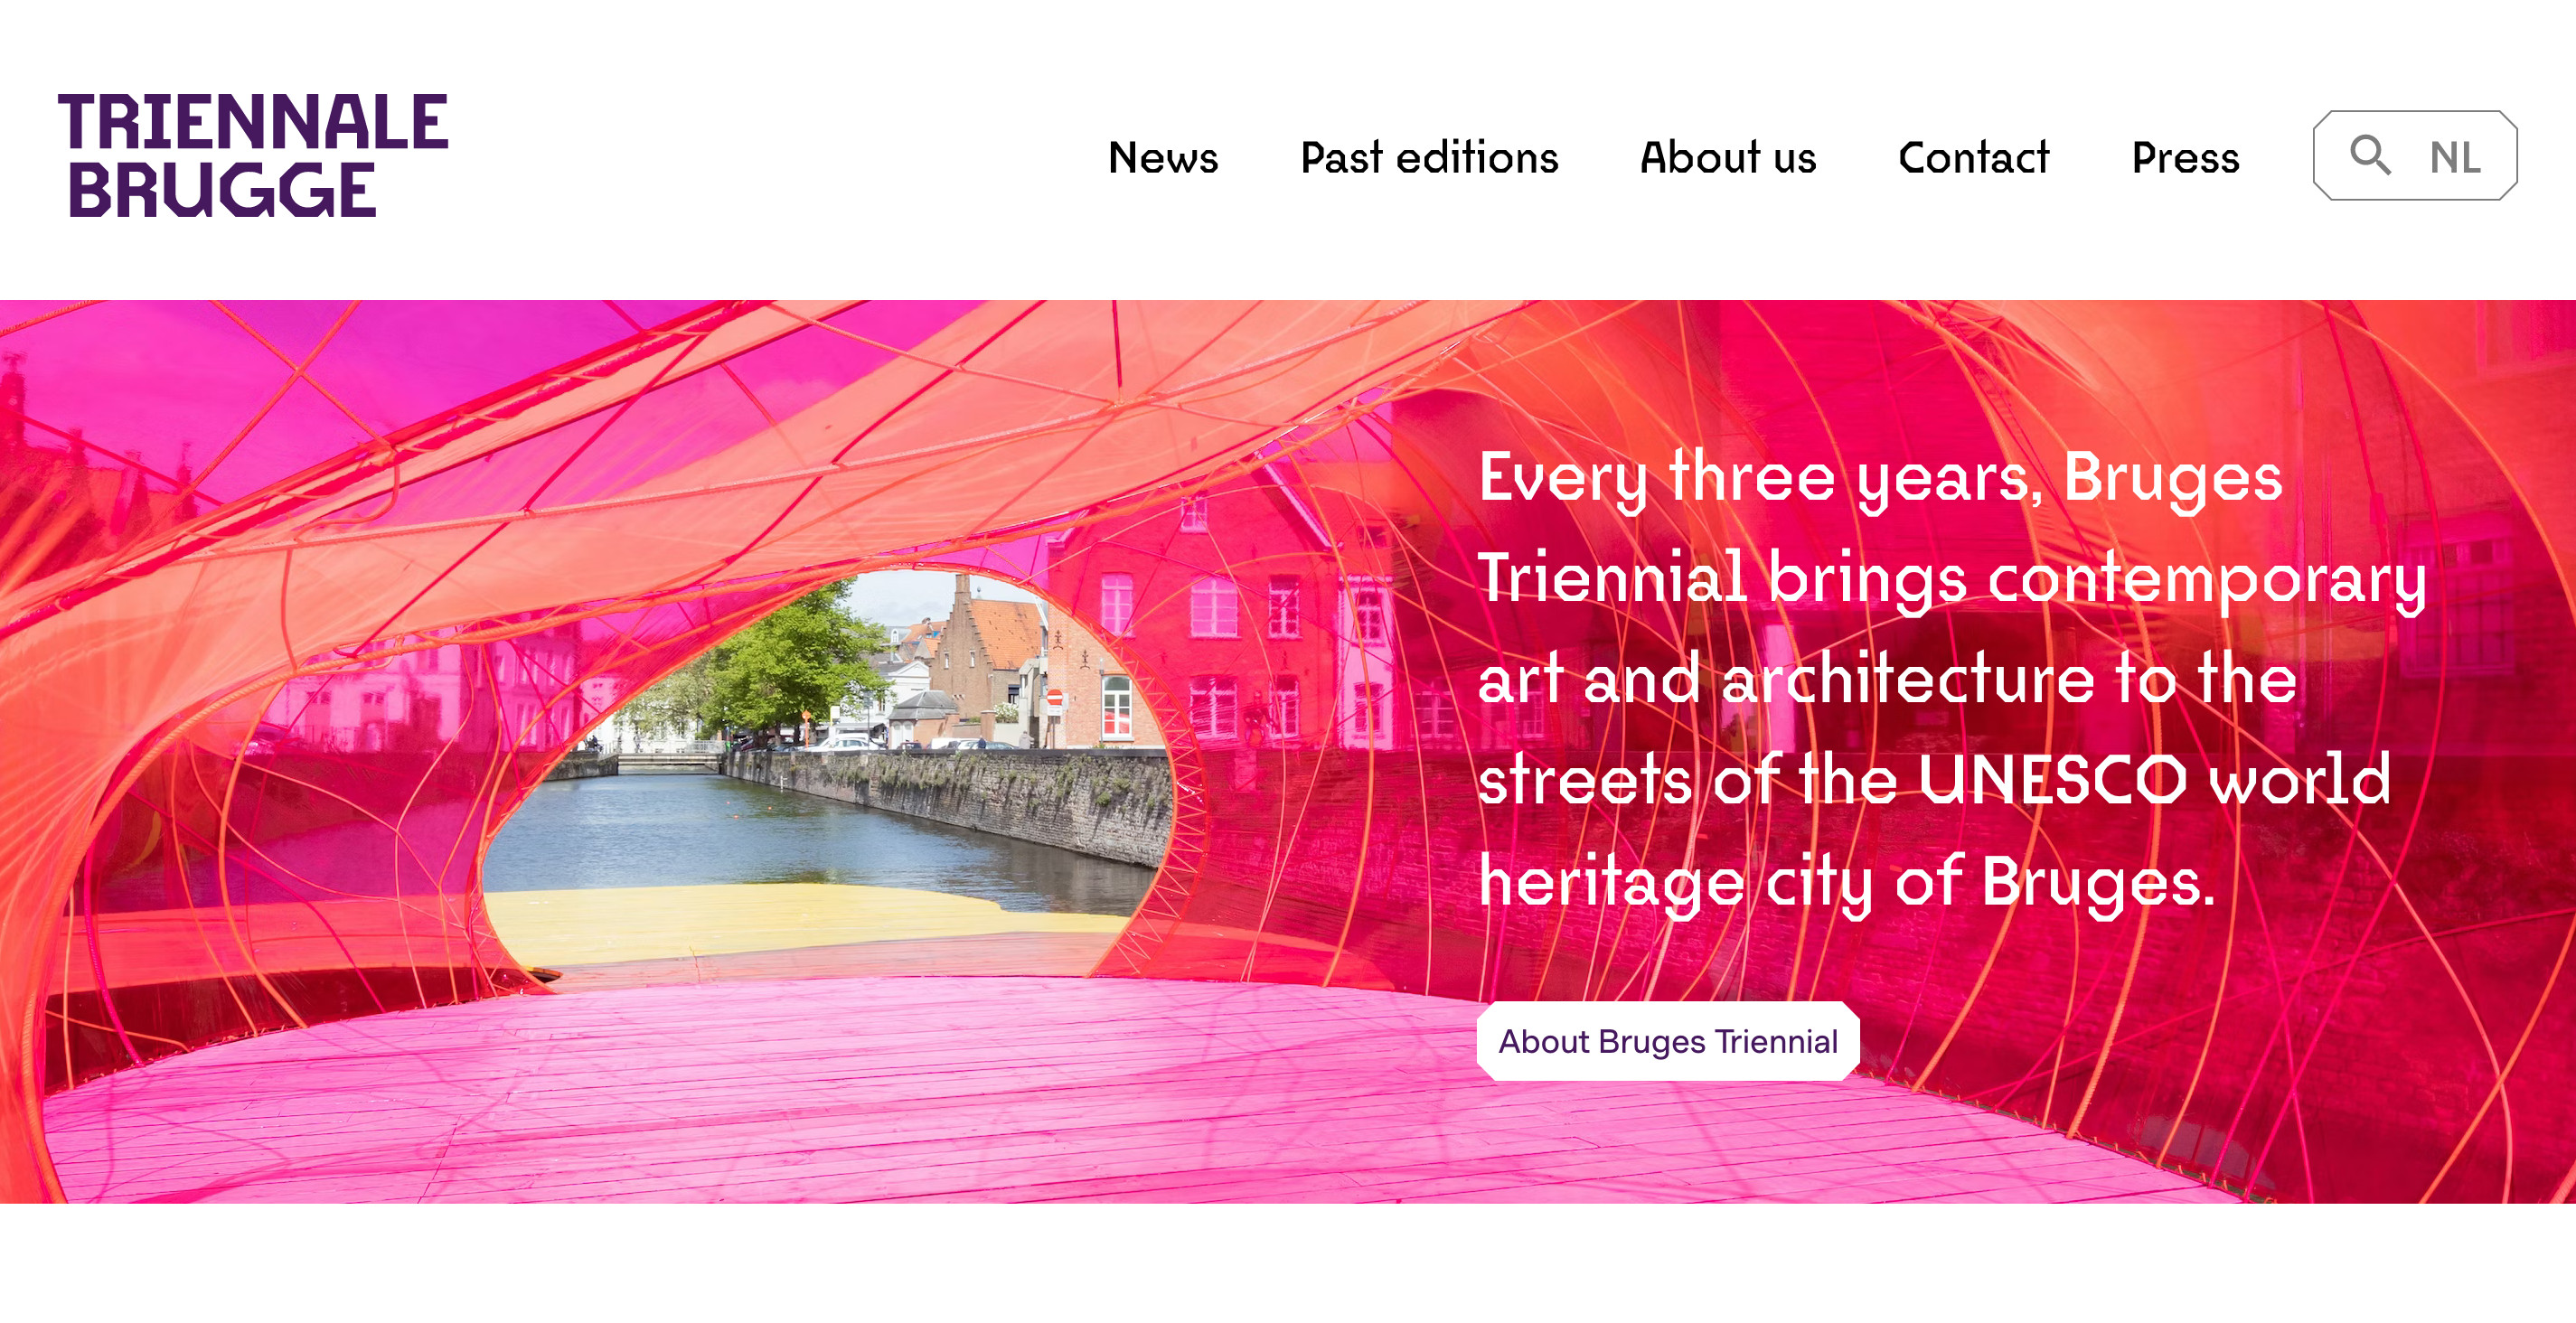Go to Past editions page
Viewport: 2576px width, 1323px height.
click(x=1429, y=158)
